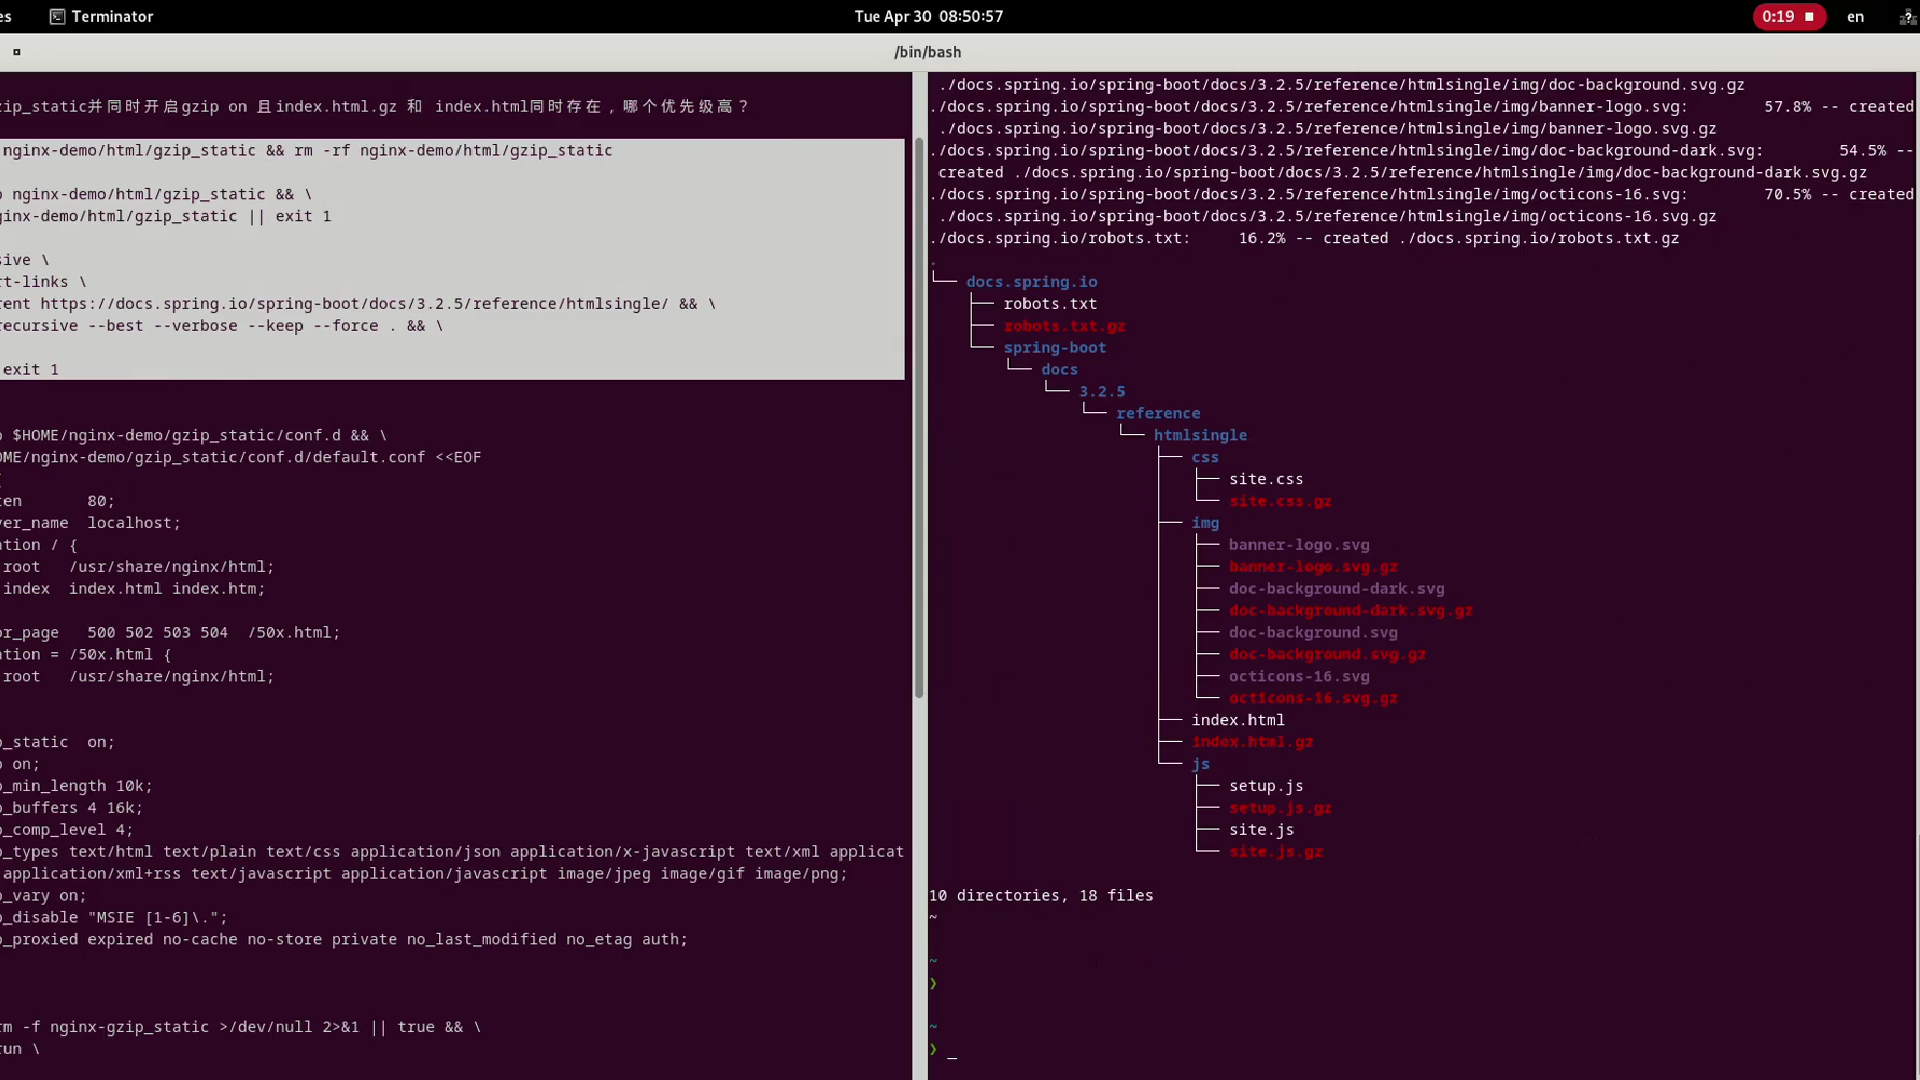Click the js directory entry

[x=1200, y=764]
